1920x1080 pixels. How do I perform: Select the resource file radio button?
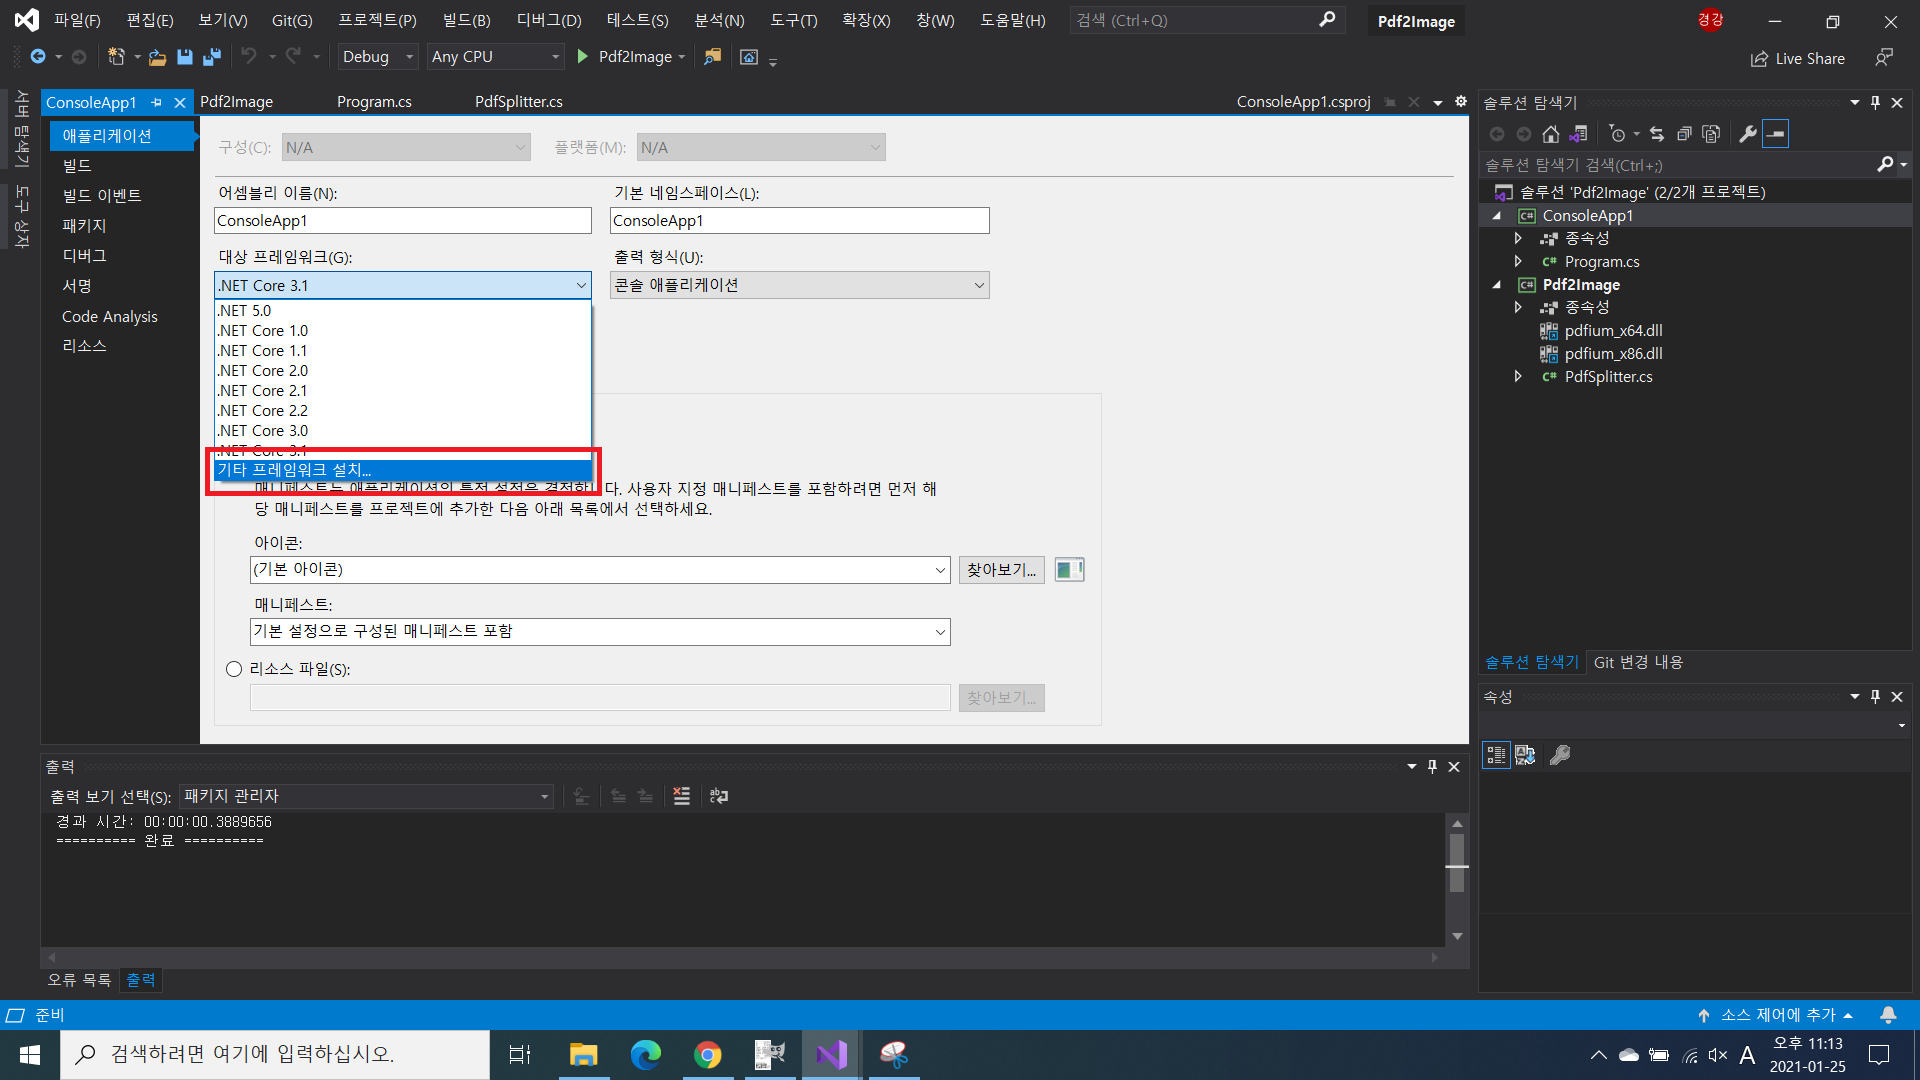234,669
